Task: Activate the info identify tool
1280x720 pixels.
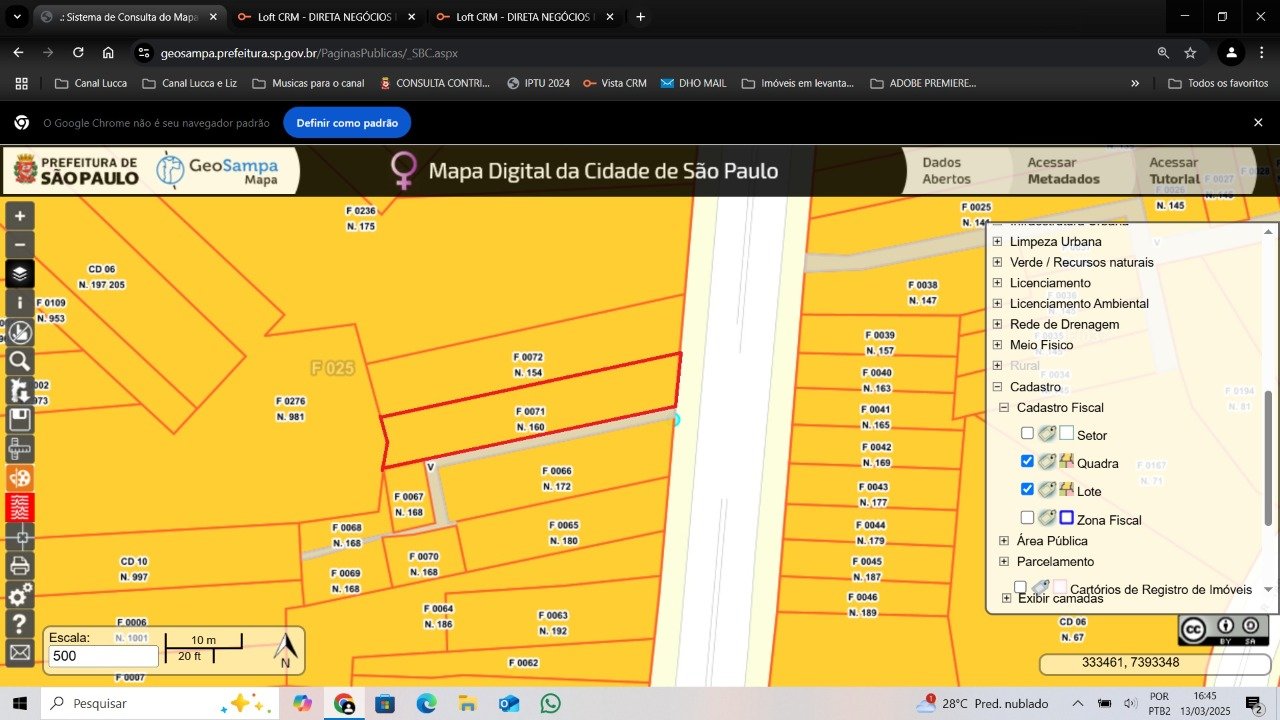Action: 20,302
